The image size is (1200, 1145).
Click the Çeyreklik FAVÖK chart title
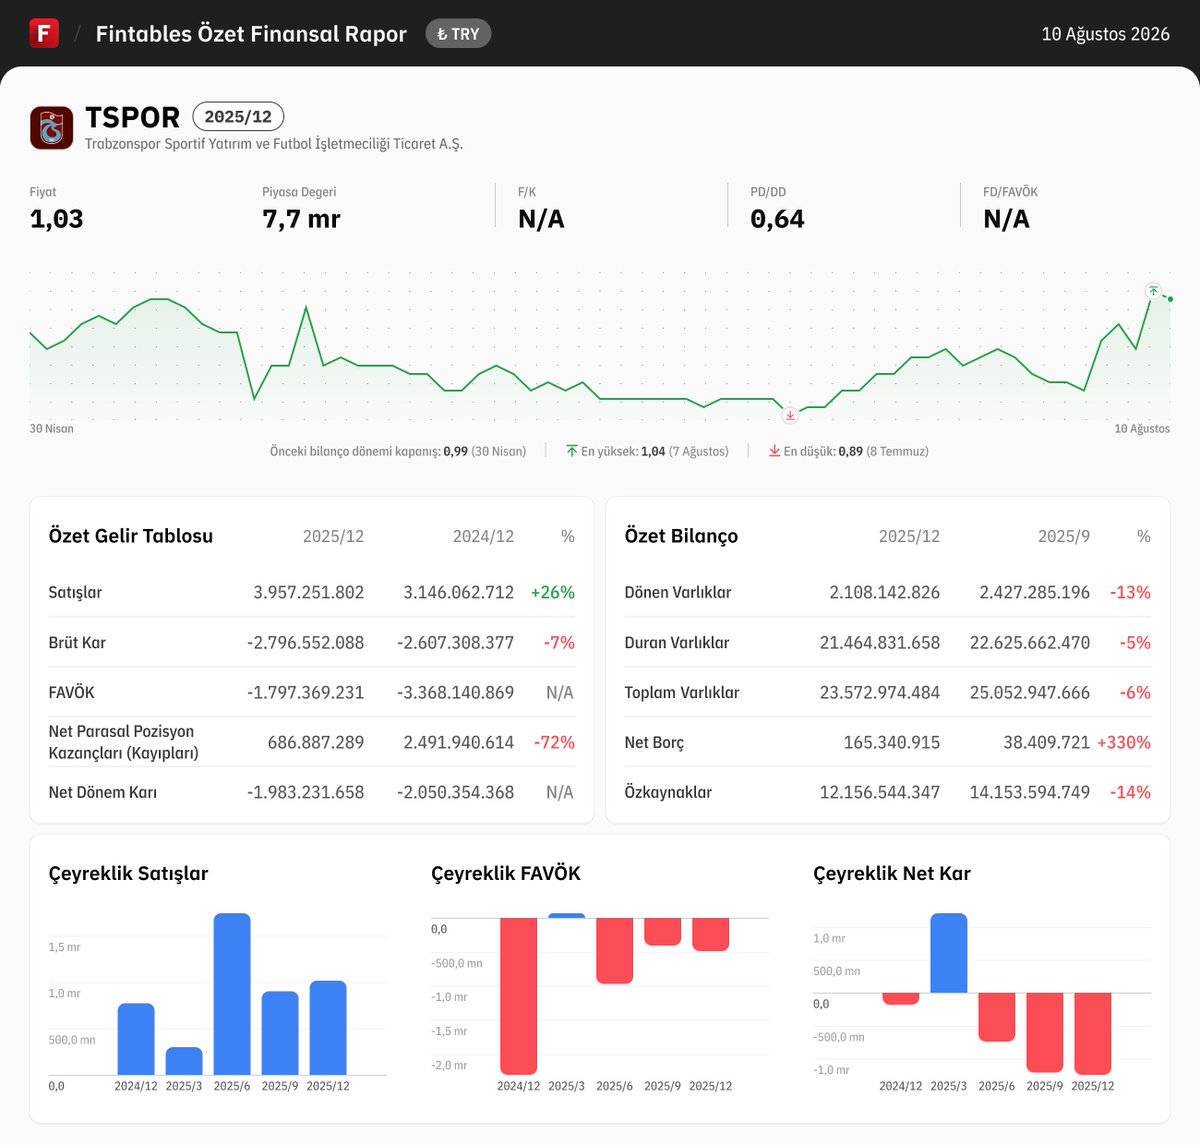pyautogui.click(x=506, y=874)
